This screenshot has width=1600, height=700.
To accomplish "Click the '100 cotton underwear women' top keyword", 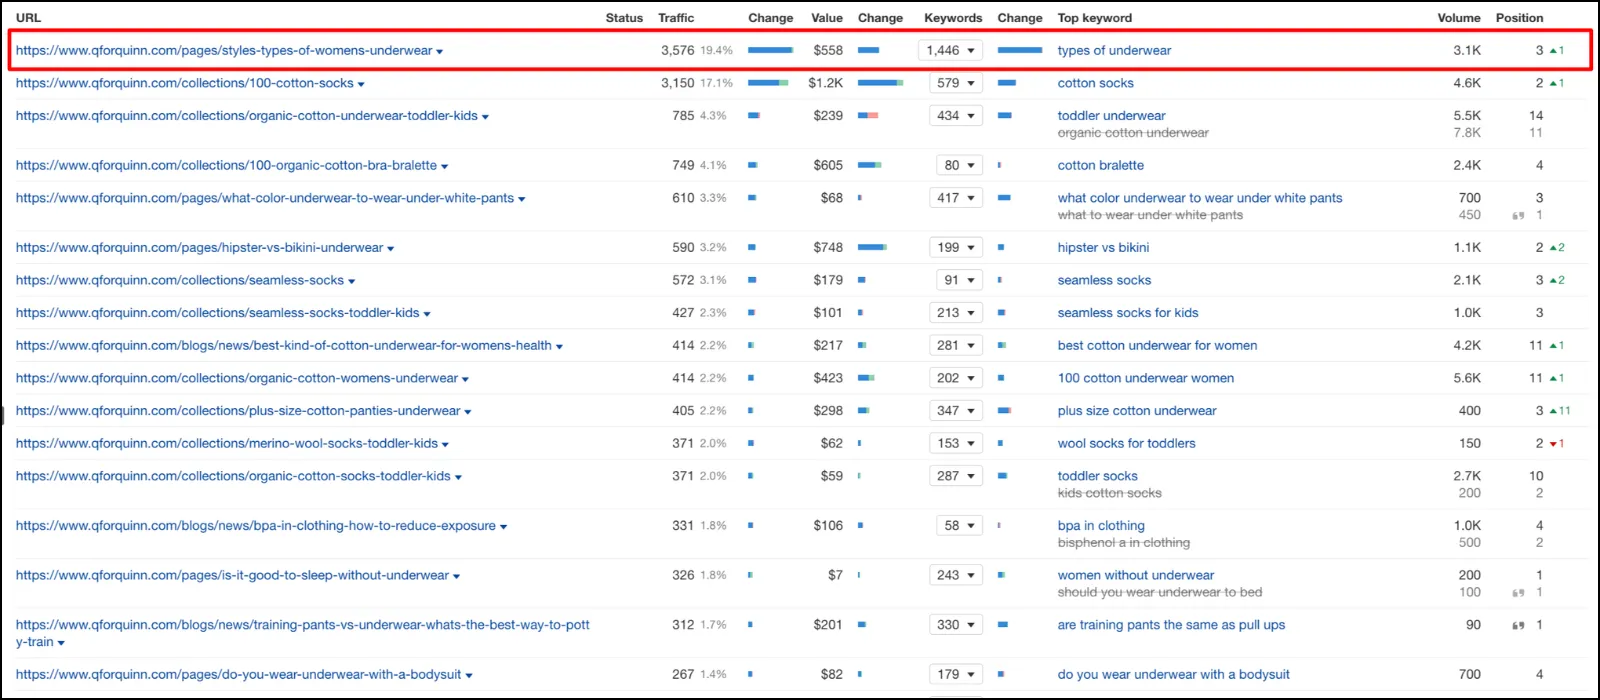I will (x=1146, y=378).
